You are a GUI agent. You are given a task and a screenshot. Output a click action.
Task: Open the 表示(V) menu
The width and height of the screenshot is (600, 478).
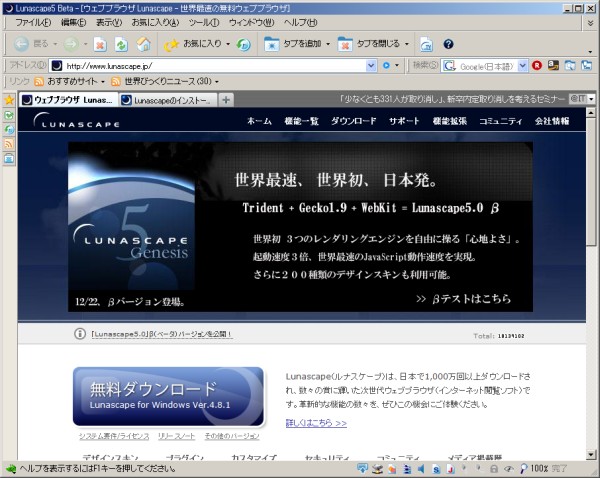tap(109, 23)
